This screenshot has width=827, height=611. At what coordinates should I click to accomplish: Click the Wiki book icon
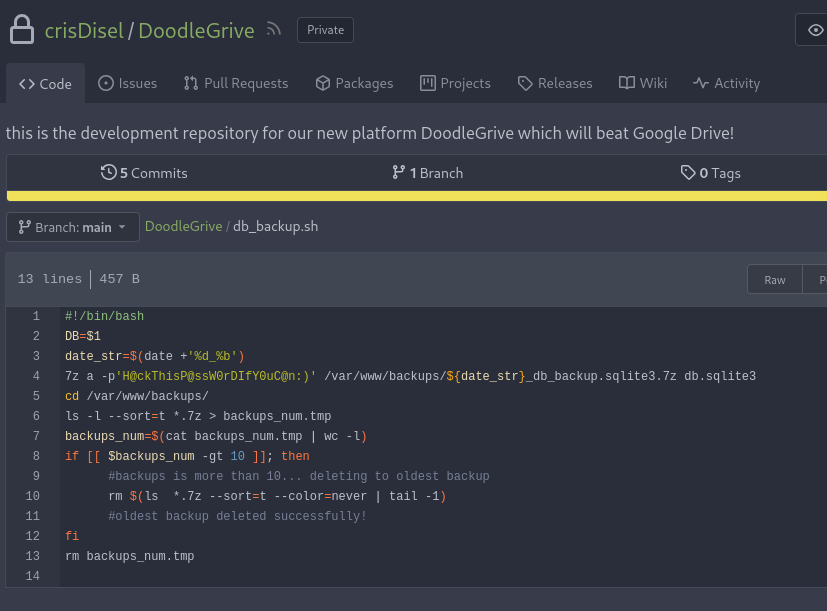pyautogui.click(x=627, y=83)
